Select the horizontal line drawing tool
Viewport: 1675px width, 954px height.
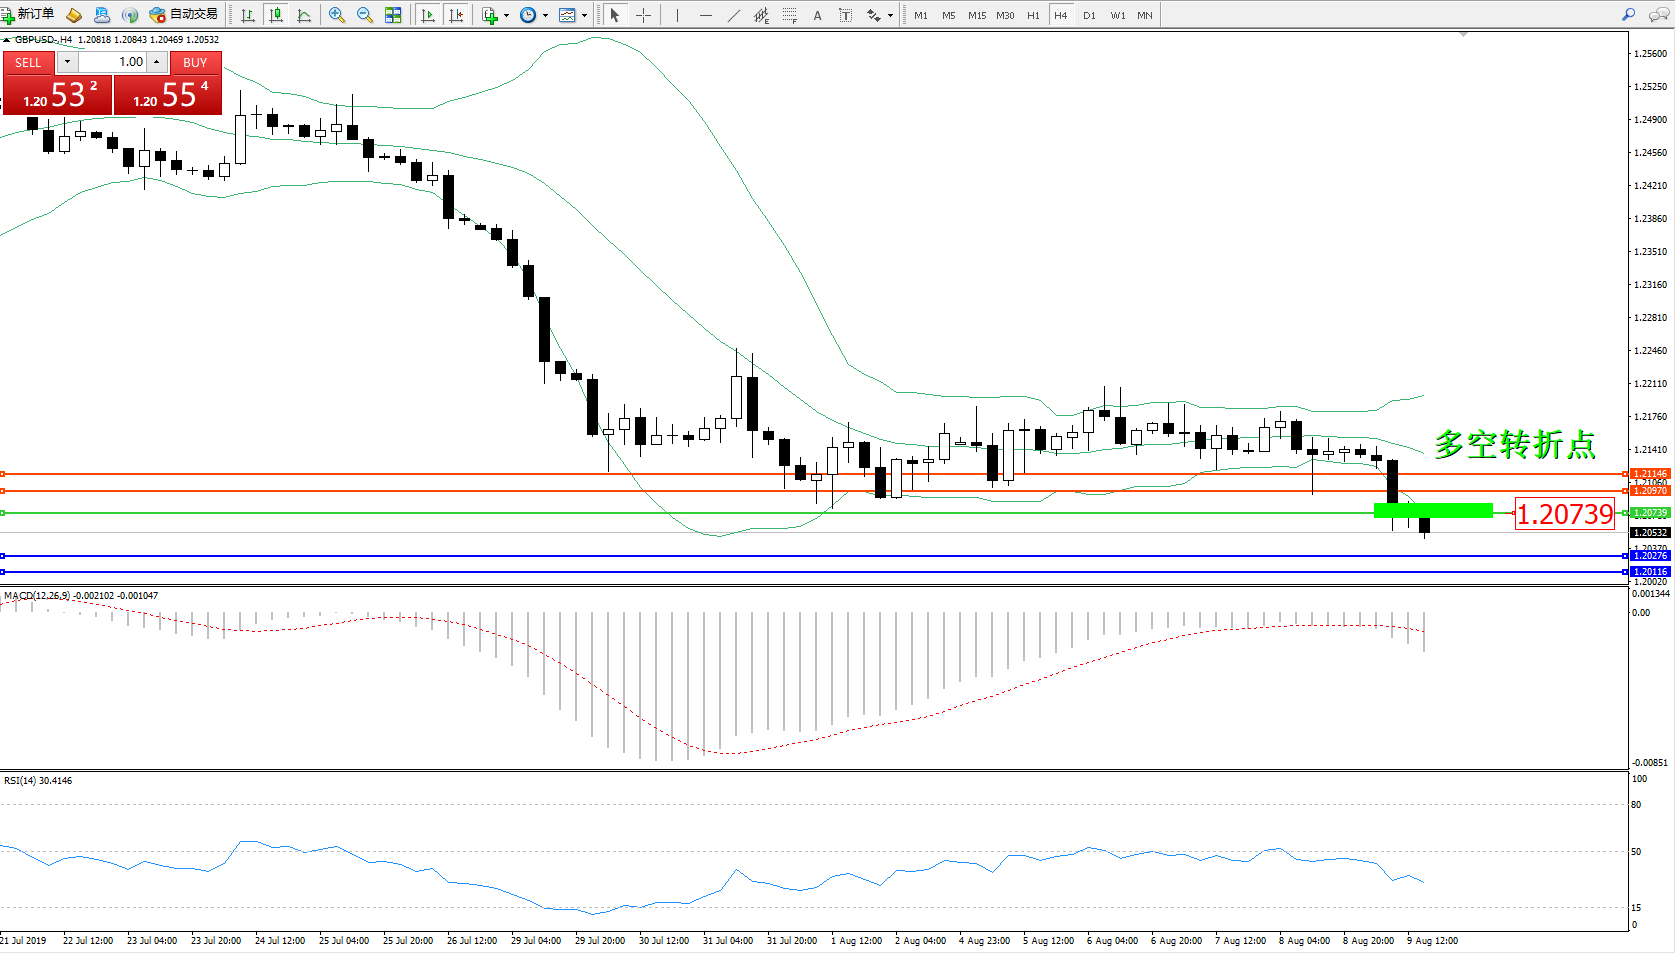click(x=706, y=15)
